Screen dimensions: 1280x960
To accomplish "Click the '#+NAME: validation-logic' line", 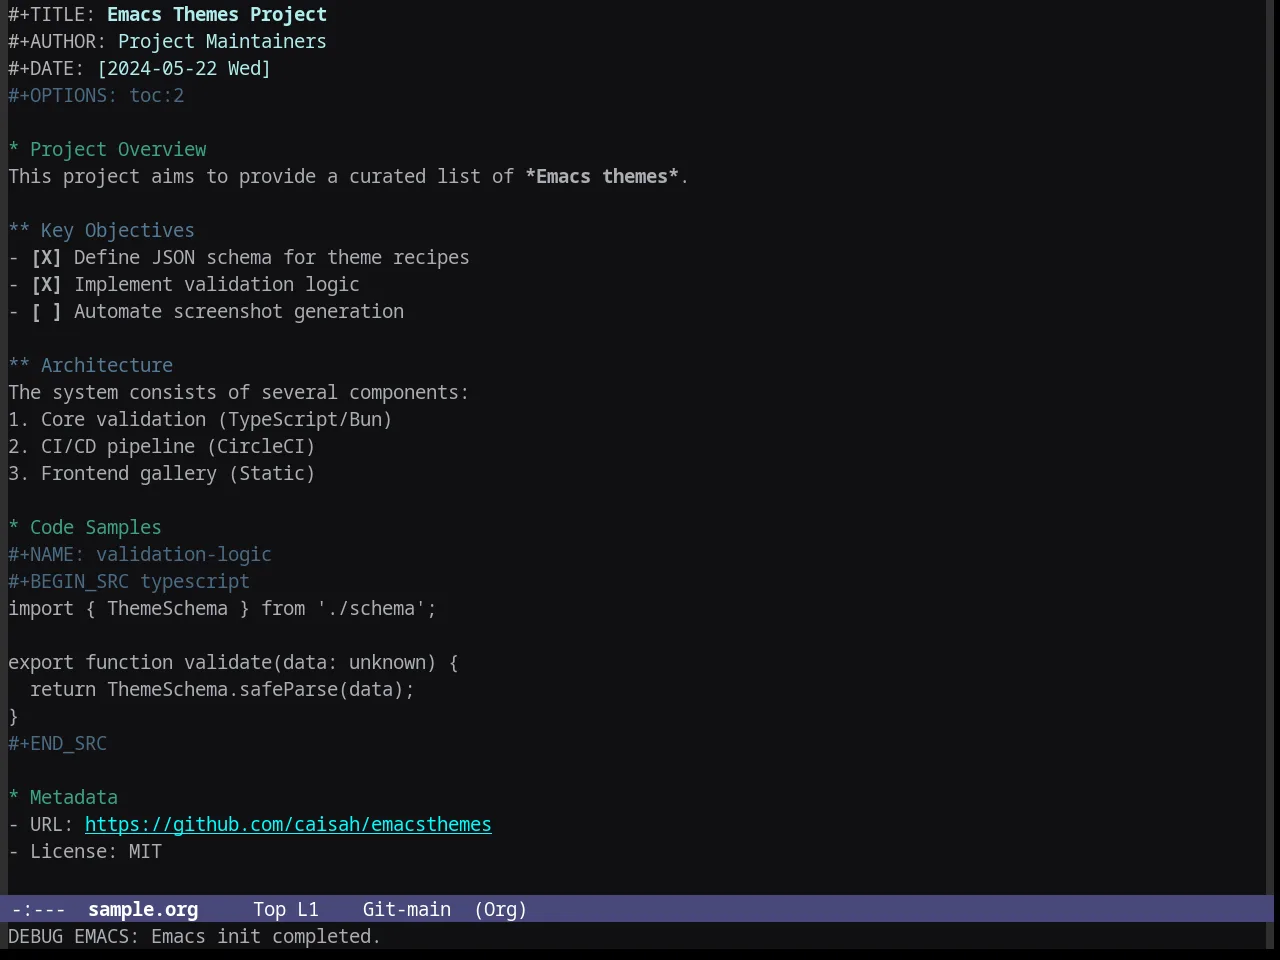I will point(140,555).
